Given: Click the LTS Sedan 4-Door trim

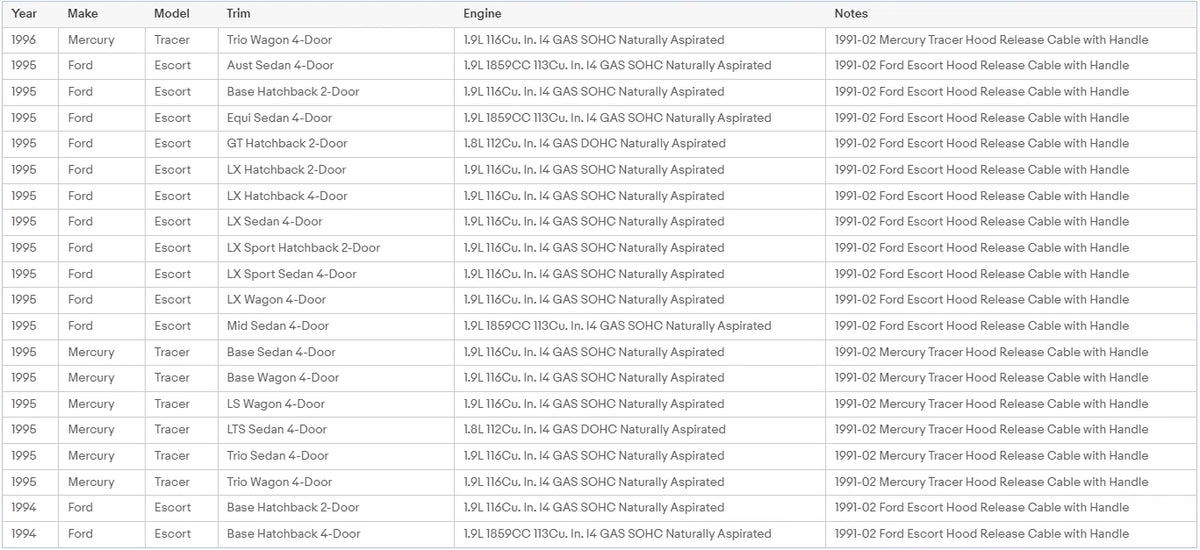Looking at the screenshot, I should [336, 430].
